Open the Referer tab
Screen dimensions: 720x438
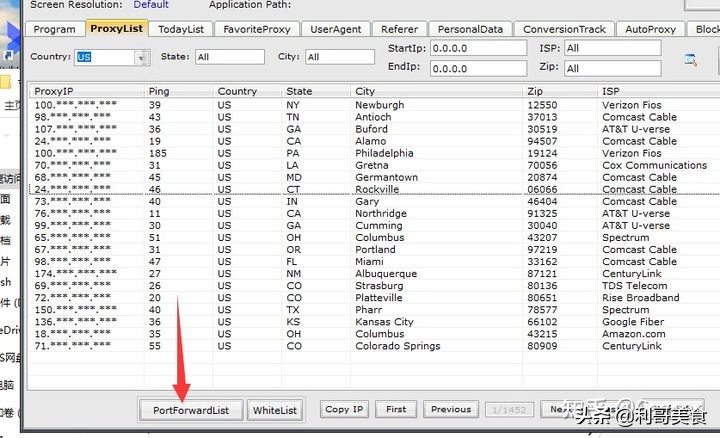tap(399, 29)
